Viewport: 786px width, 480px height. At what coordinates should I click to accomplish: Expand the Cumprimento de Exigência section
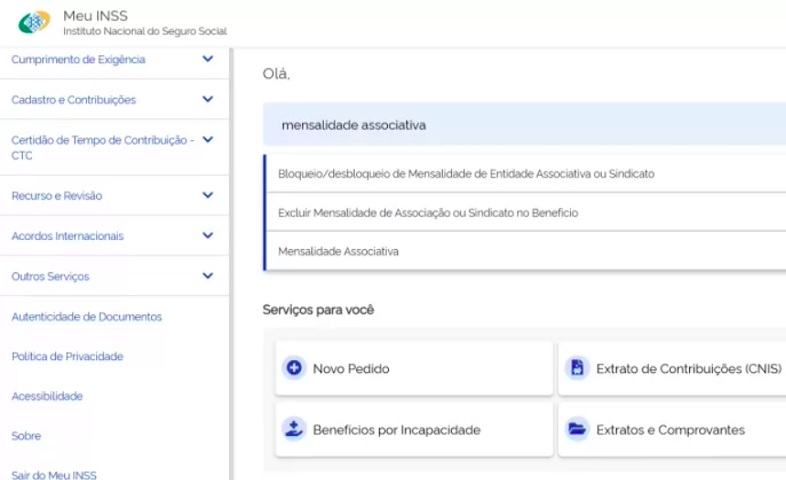coord(208,59)
